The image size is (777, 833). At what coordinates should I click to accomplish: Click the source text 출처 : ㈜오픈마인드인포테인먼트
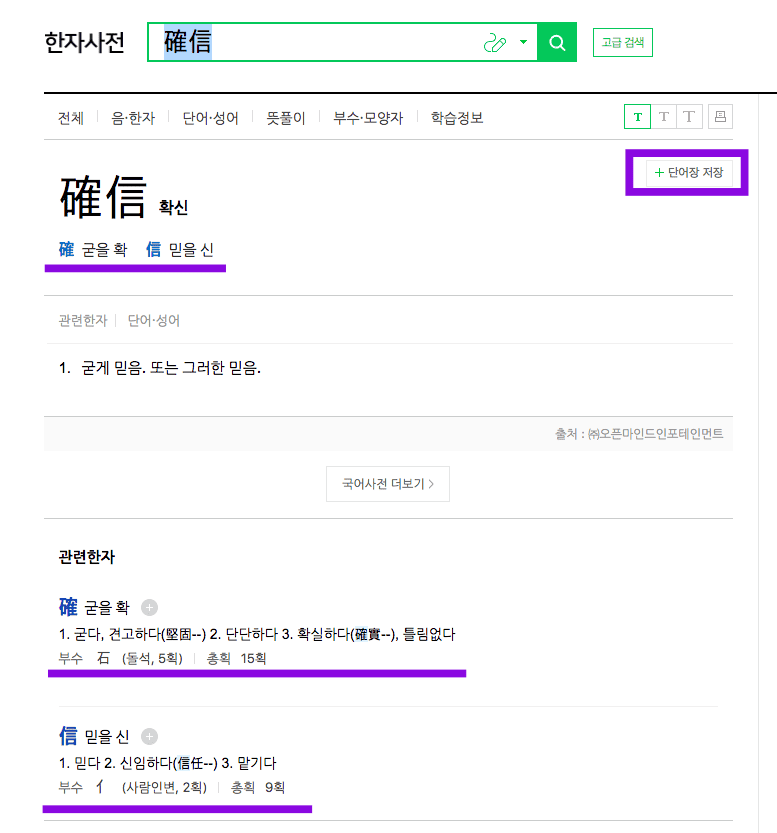(x=639, y=434)
